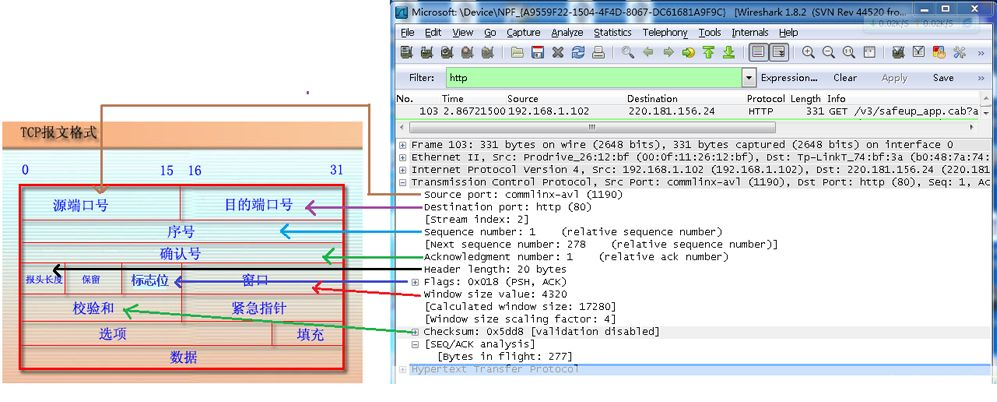Click in the http filter input field

(594, 78)
